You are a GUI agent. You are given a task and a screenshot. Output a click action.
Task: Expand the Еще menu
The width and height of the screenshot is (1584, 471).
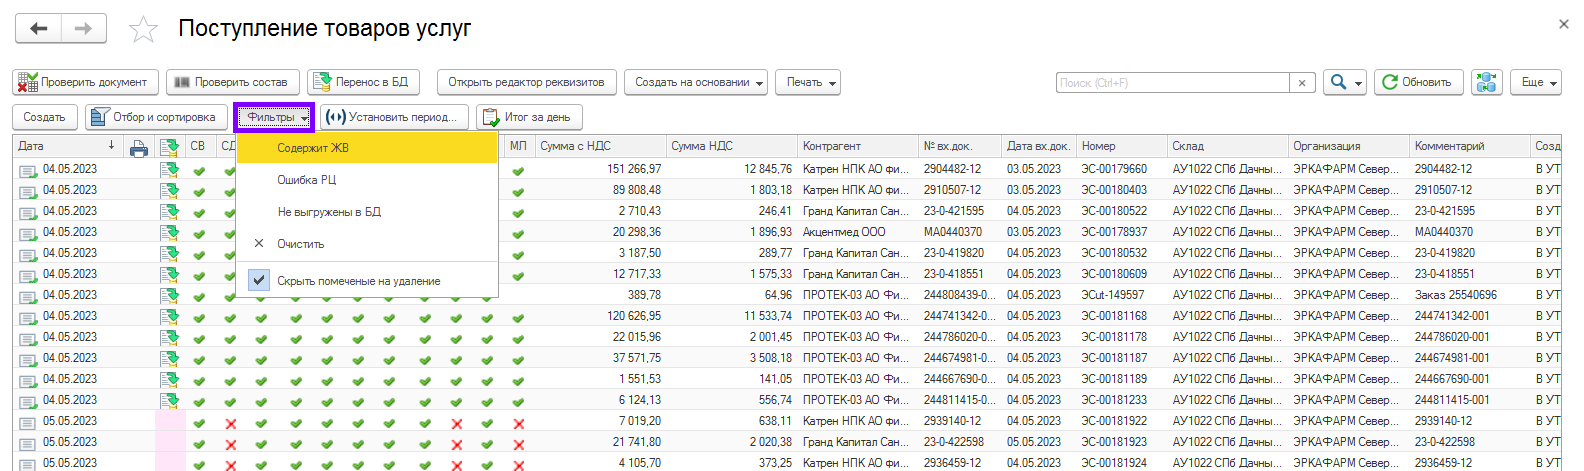pos(1540,82)
